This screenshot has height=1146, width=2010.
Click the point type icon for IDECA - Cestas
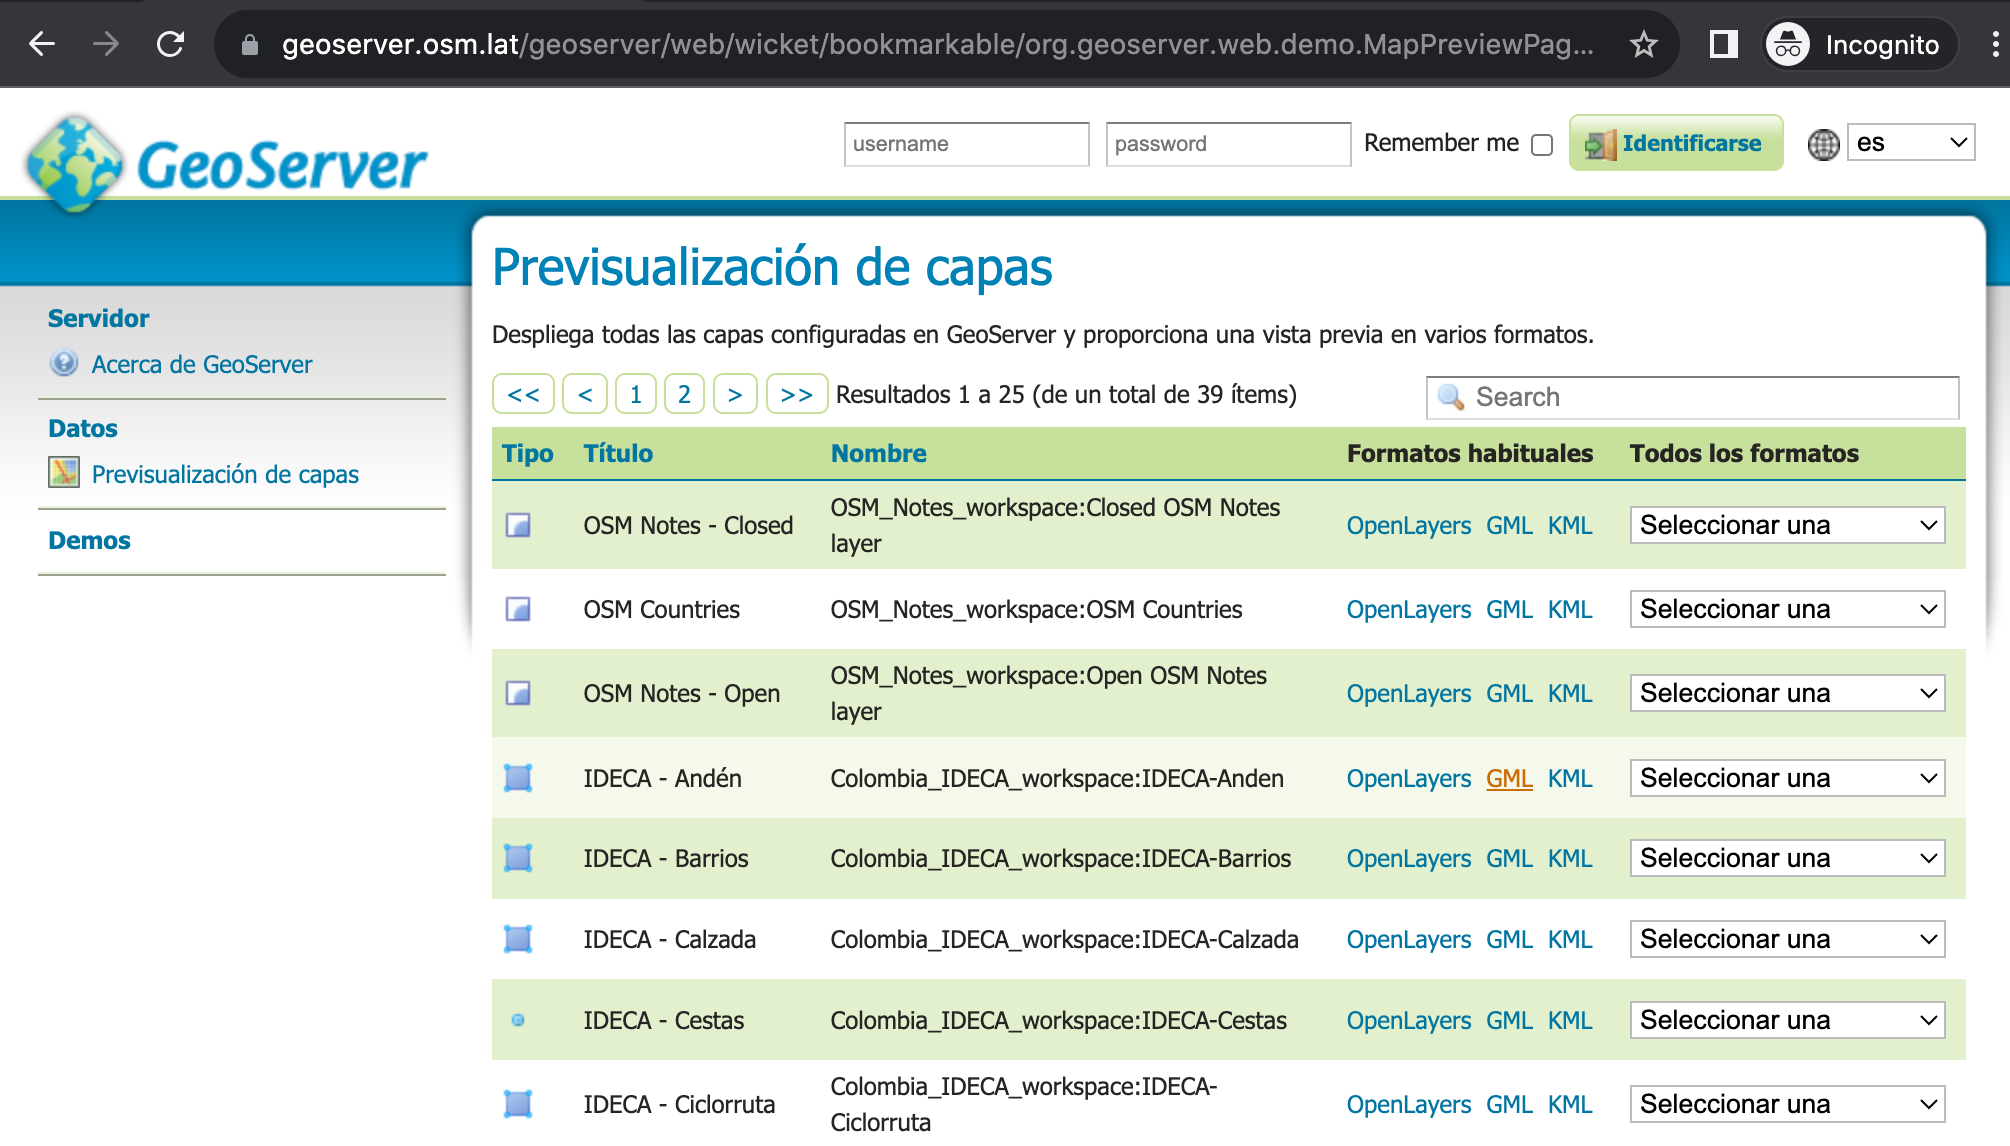518,1020
